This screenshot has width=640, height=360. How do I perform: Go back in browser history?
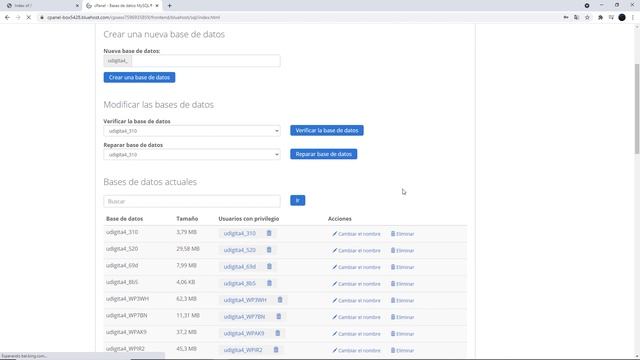[x=7, y=18]
